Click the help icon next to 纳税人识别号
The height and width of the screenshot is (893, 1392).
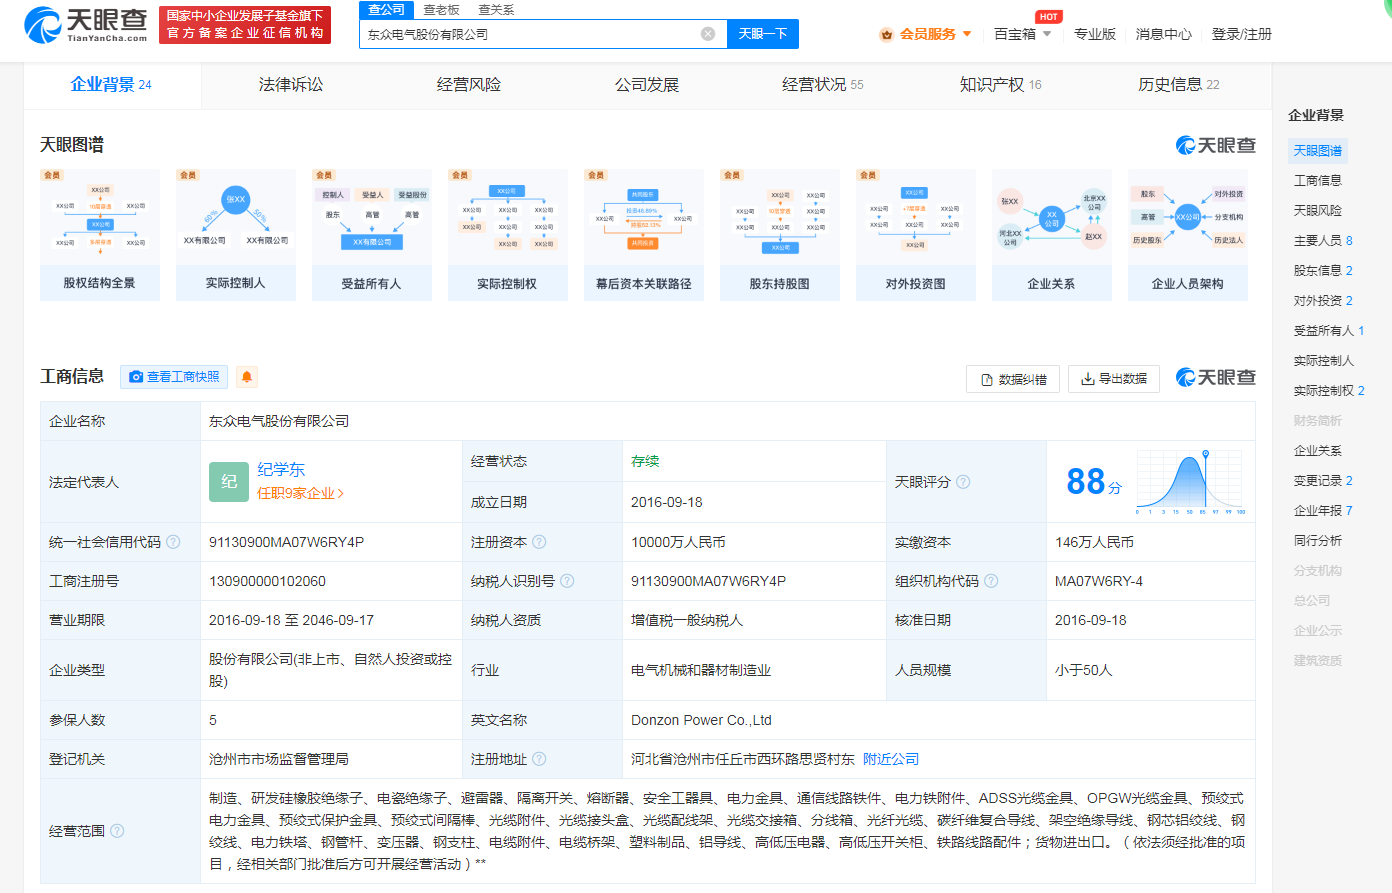(x=567, y=581)
